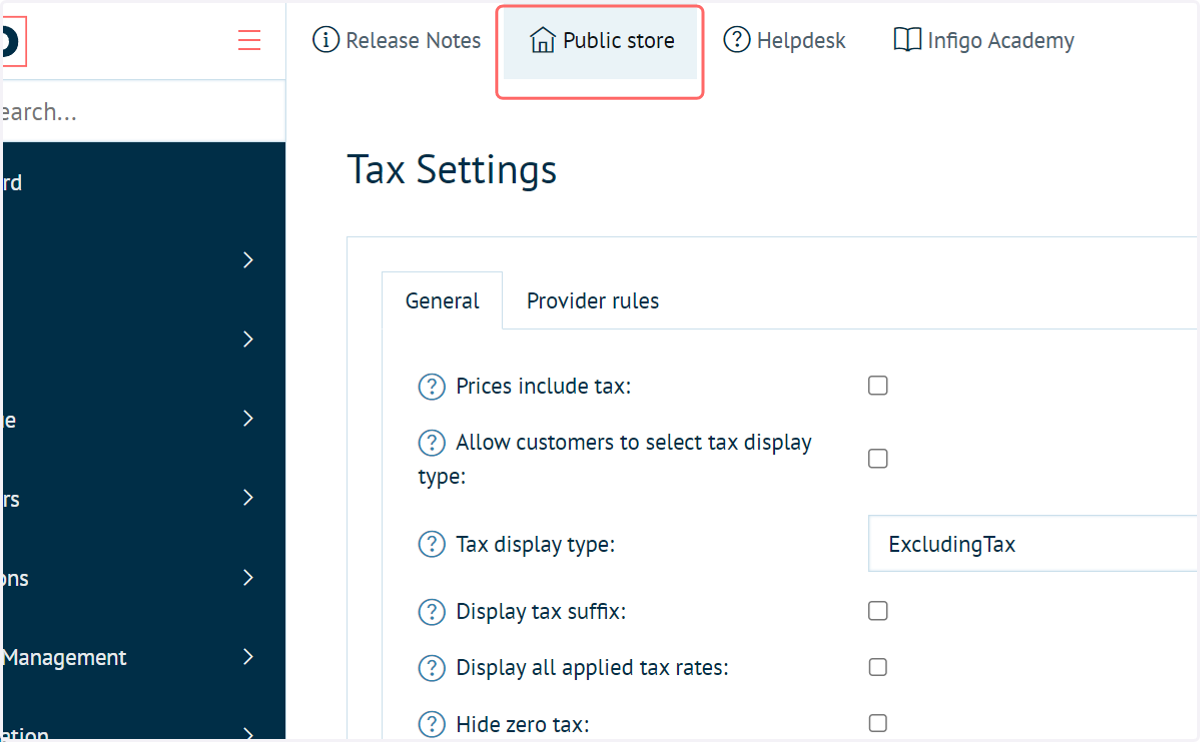
Task: Expand the first sidebar chevron below Dashboard
Action: pos(248,260)
